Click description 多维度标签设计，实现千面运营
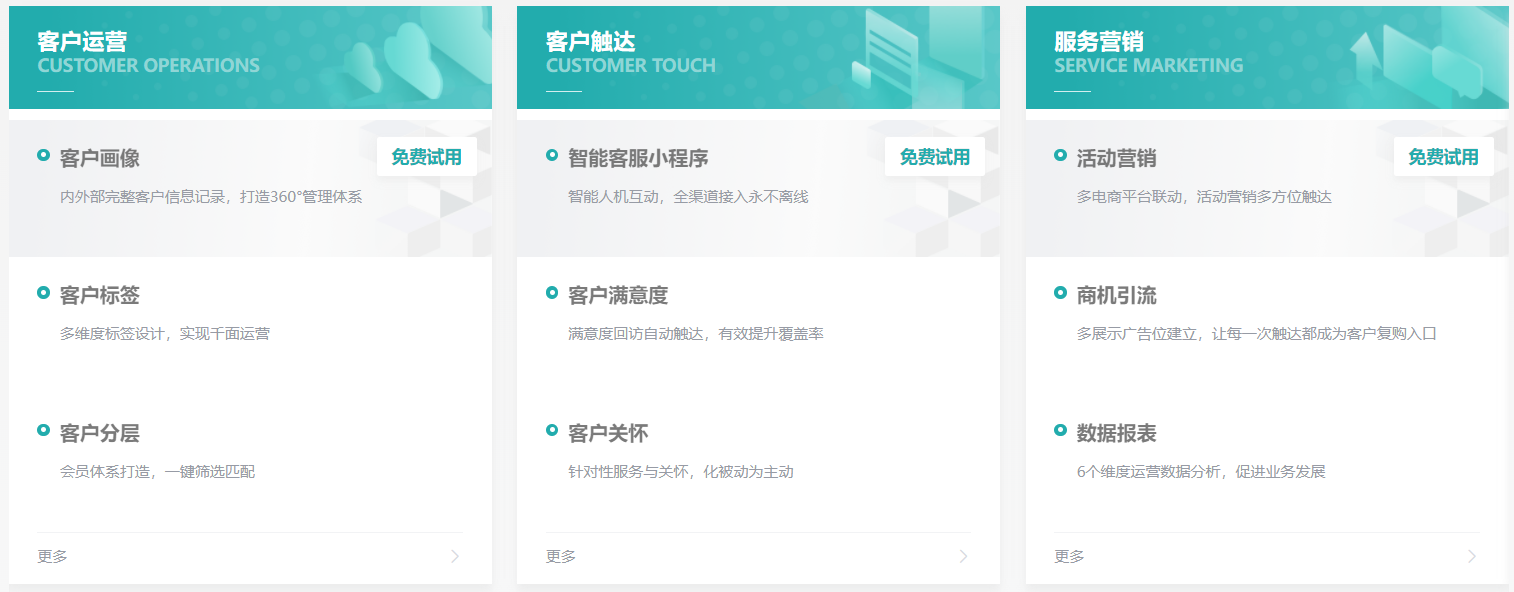The height and width of the screenshot is (592, 1514). [x=165, y=334]
